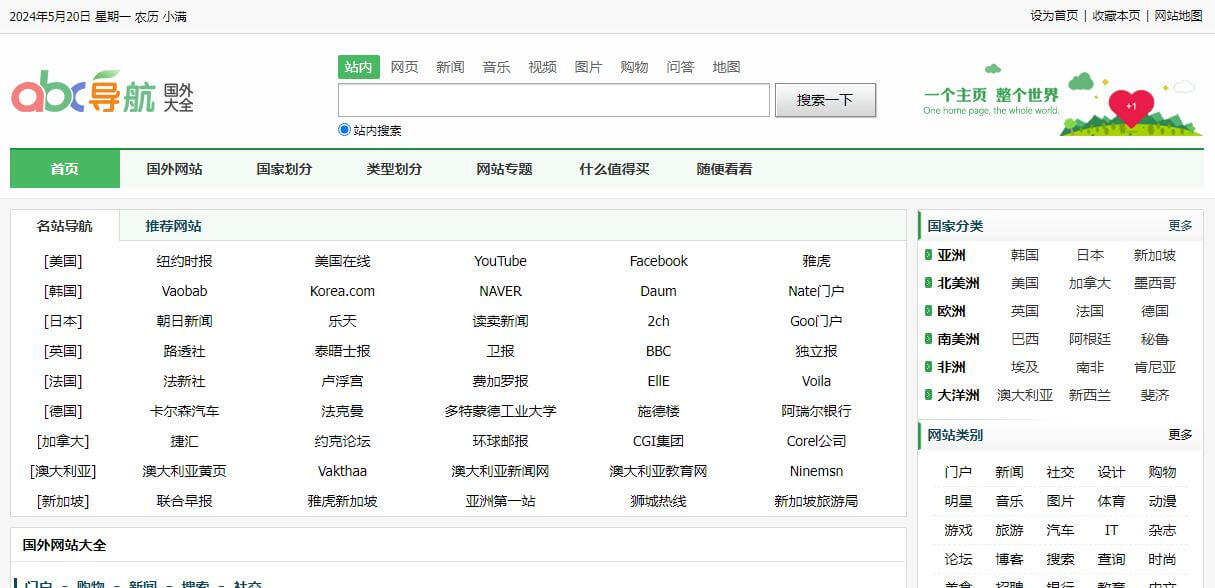Open the 什么值得买 navigation menu
The height and width of the screenshot is (588, 1215).
click(x=614, y=168)
